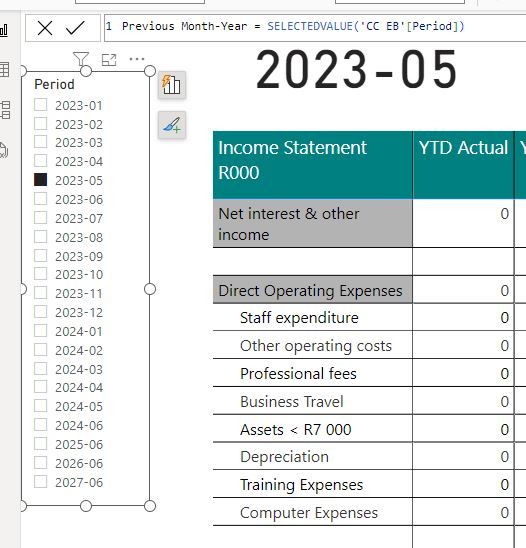Viewport: 526px width, 548px height.
Task: Cancel the formula edit with X
Action: [x=45, y=28]
